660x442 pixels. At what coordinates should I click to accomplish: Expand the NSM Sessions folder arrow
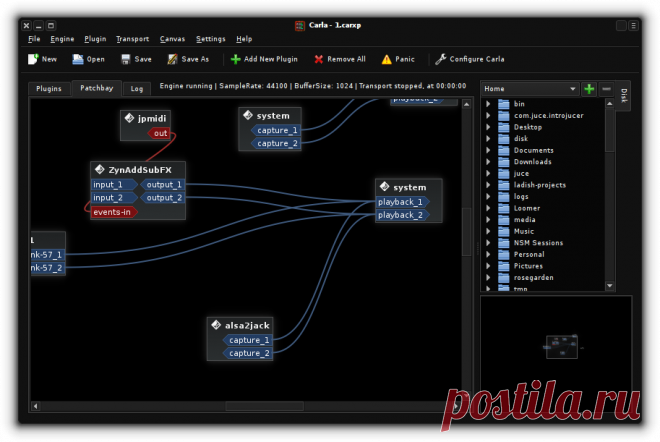[x=488, y=242]
